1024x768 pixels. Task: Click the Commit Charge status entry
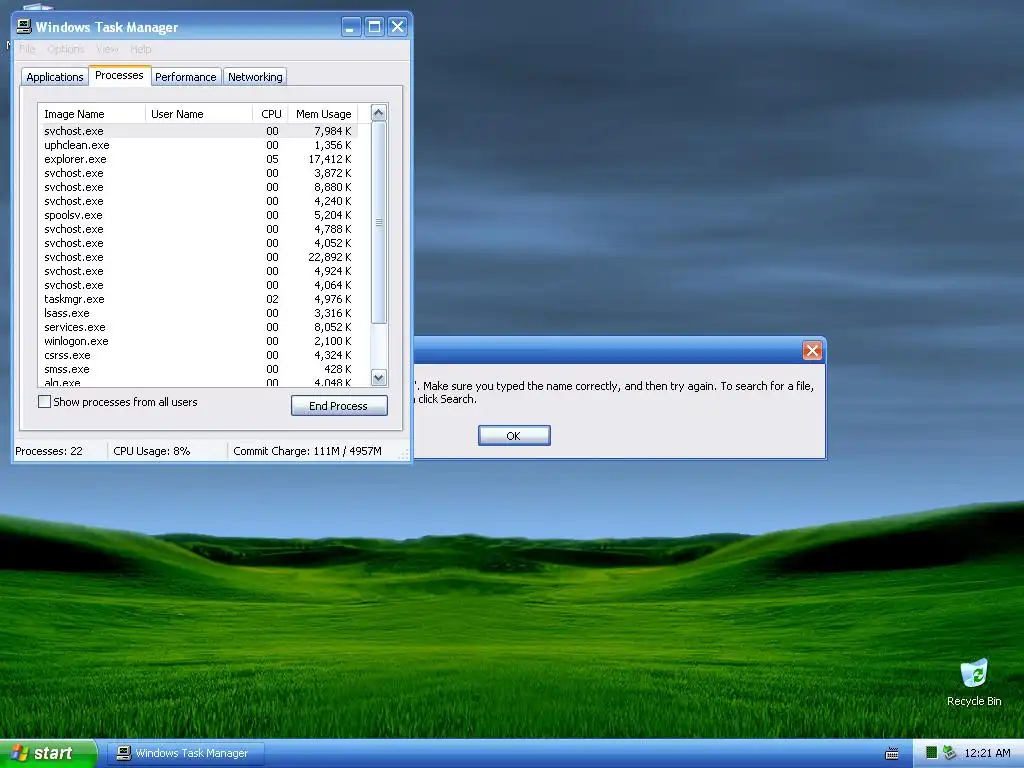[x=307, y=451]
